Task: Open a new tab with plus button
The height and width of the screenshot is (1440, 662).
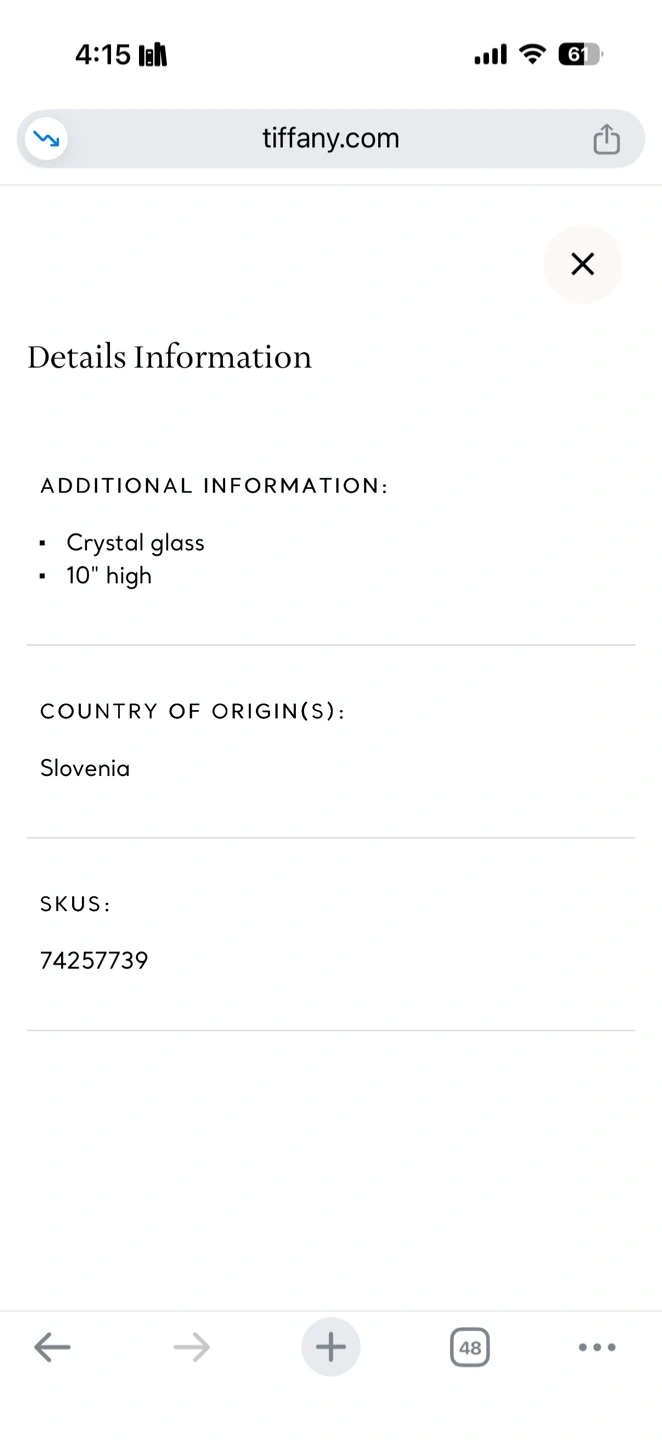Action: [x=330, y=1347]
